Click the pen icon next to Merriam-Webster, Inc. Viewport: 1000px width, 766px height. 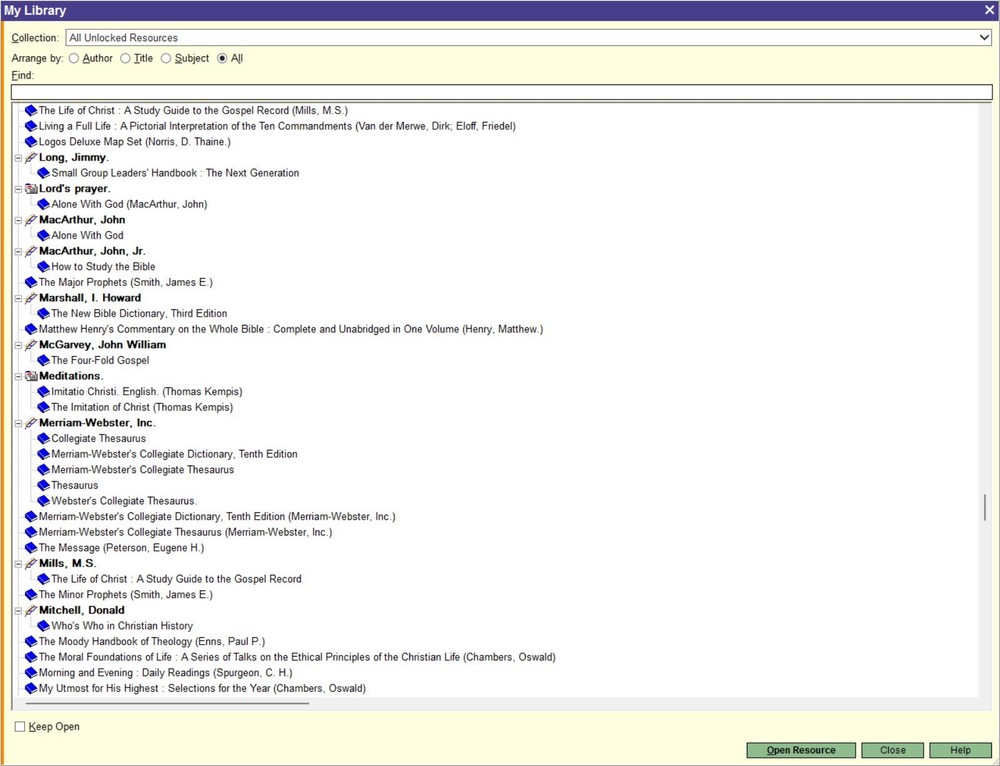pyautogui.click(x=30, y=422)
